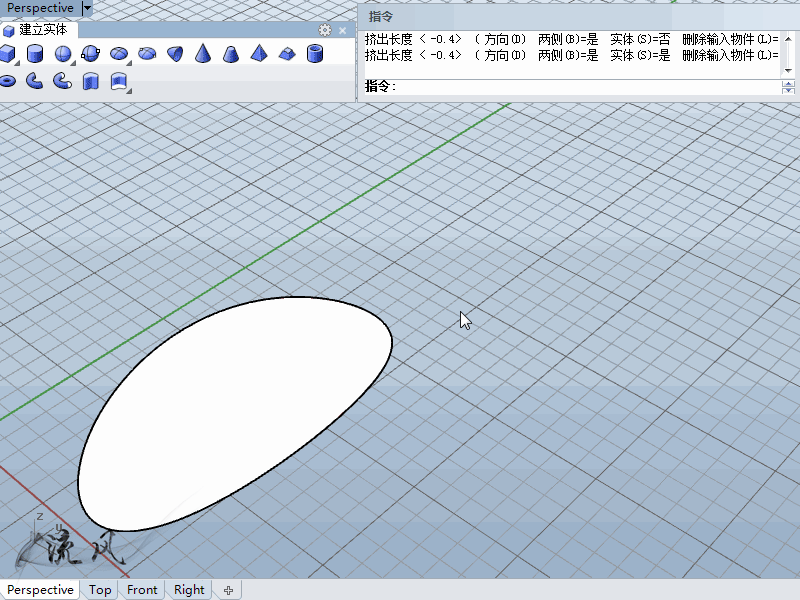Select the Extrude surface tool
The width and height of the screenshot is (800, 600).
[119, 82]
